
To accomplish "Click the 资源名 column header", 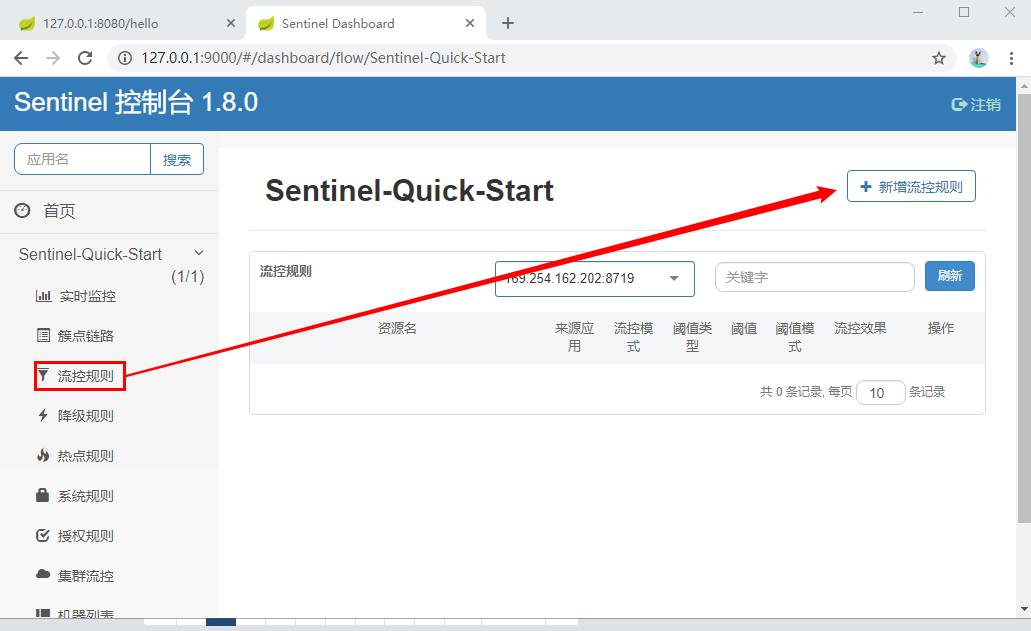I will click(397, 328).
